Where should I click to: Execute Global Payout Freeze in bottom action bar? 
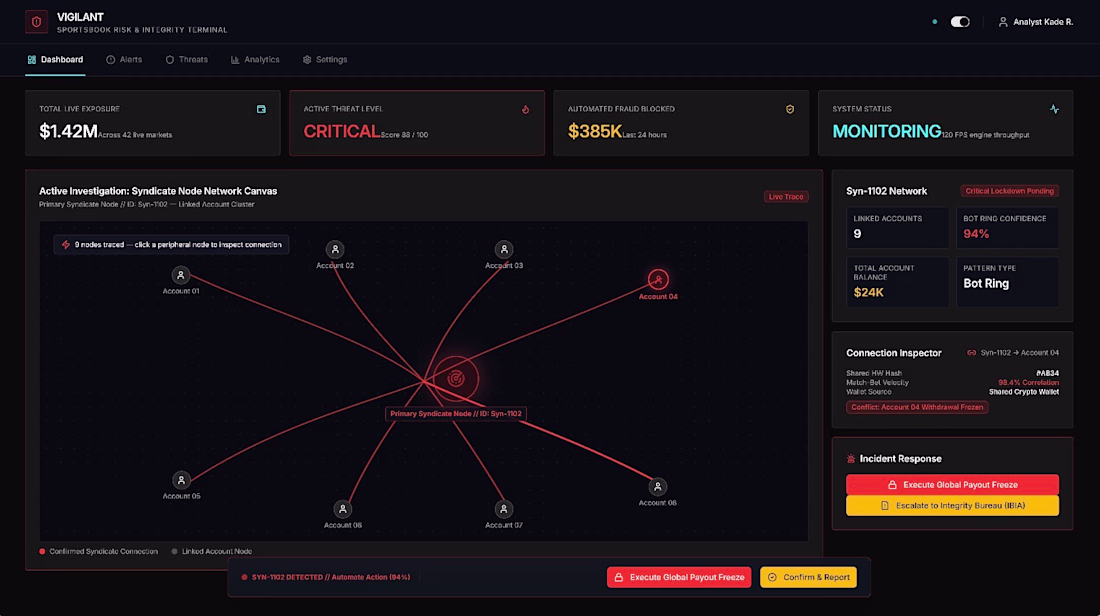point(679,577)
